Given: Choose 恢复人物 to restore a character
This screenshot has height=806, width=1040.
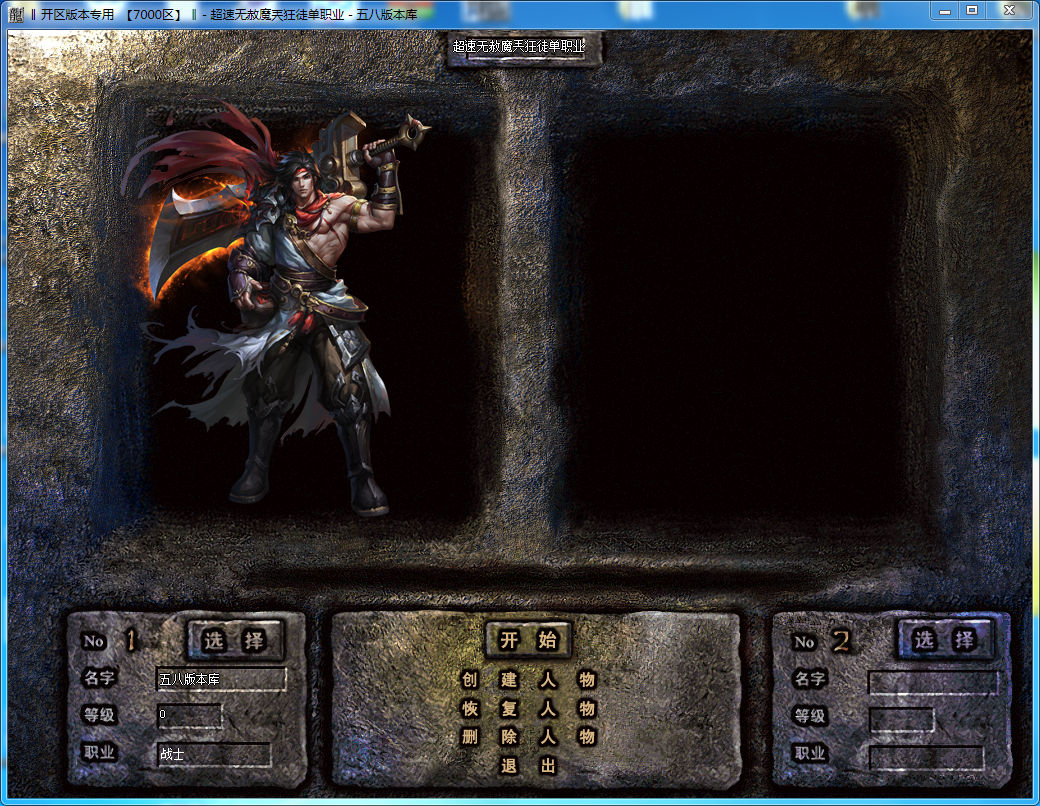Looking at the screenshot, I should (529, 708).
